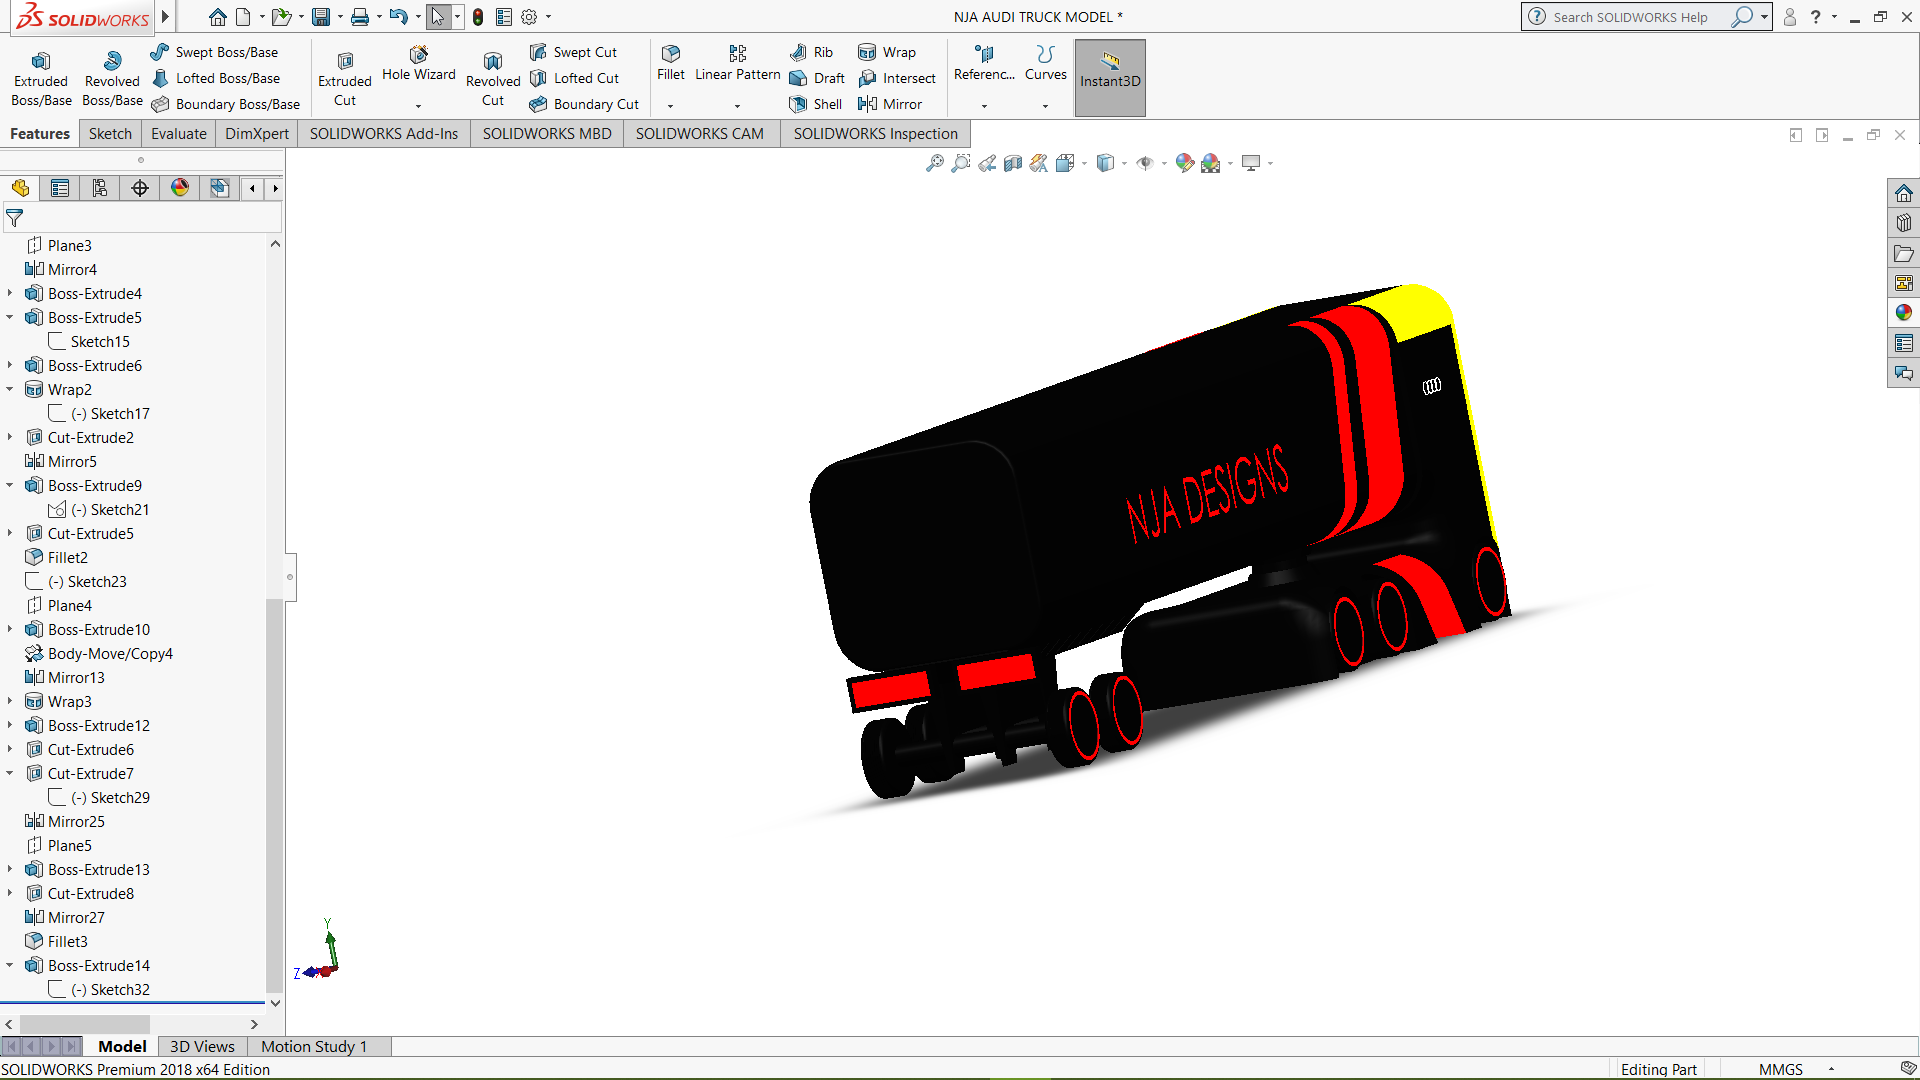The width and height of the screenshot is (1920, 1080).
Task: Click the feature tree filter icon
Action: (15, 217)
